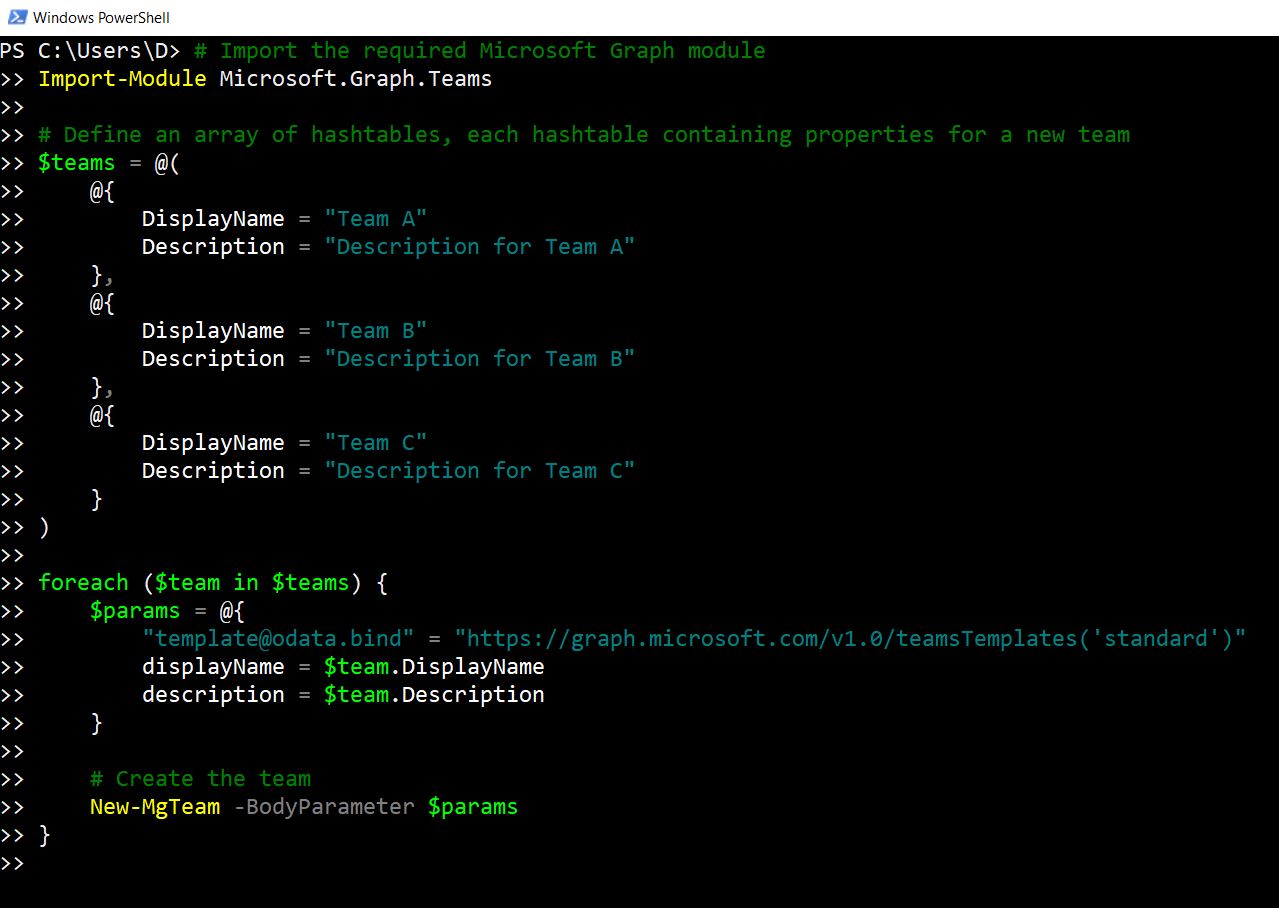Image resolution: width=1279 pixels, height=908 pixels.
Task: Click the comment defining array of hashtables
Action: pos(584,134)
